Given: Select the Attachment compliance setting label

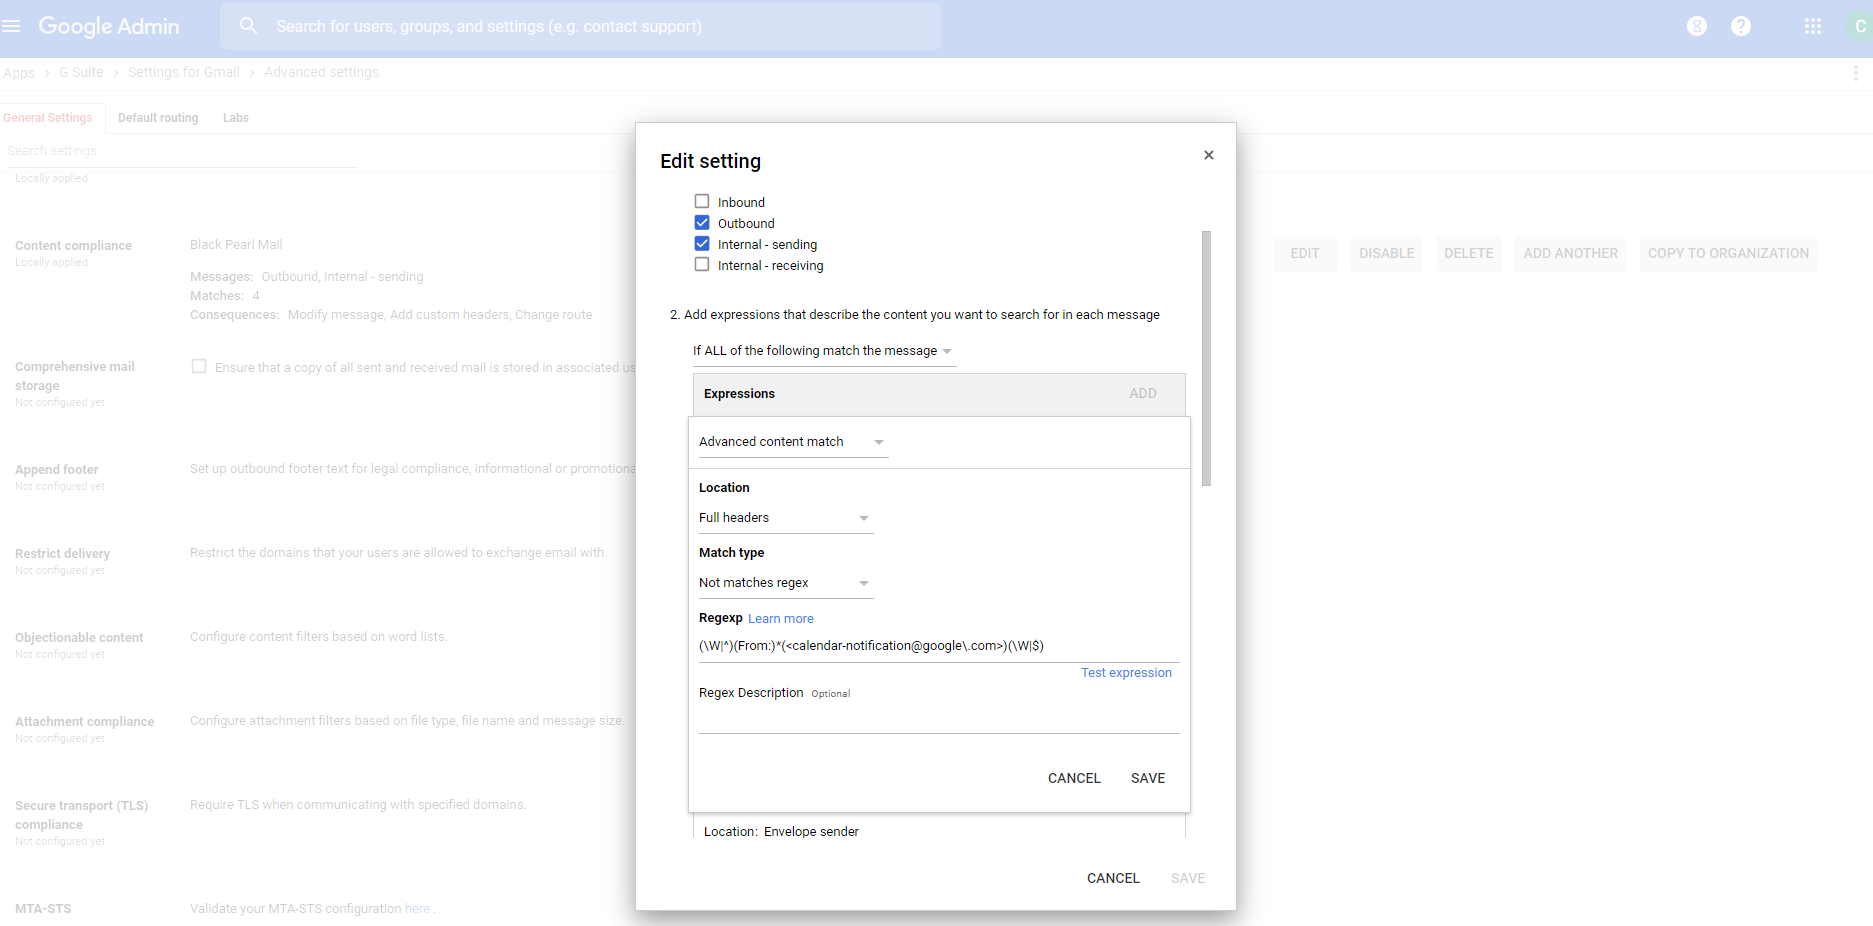Looking at the screenshot, I should [x=84, y=722].
